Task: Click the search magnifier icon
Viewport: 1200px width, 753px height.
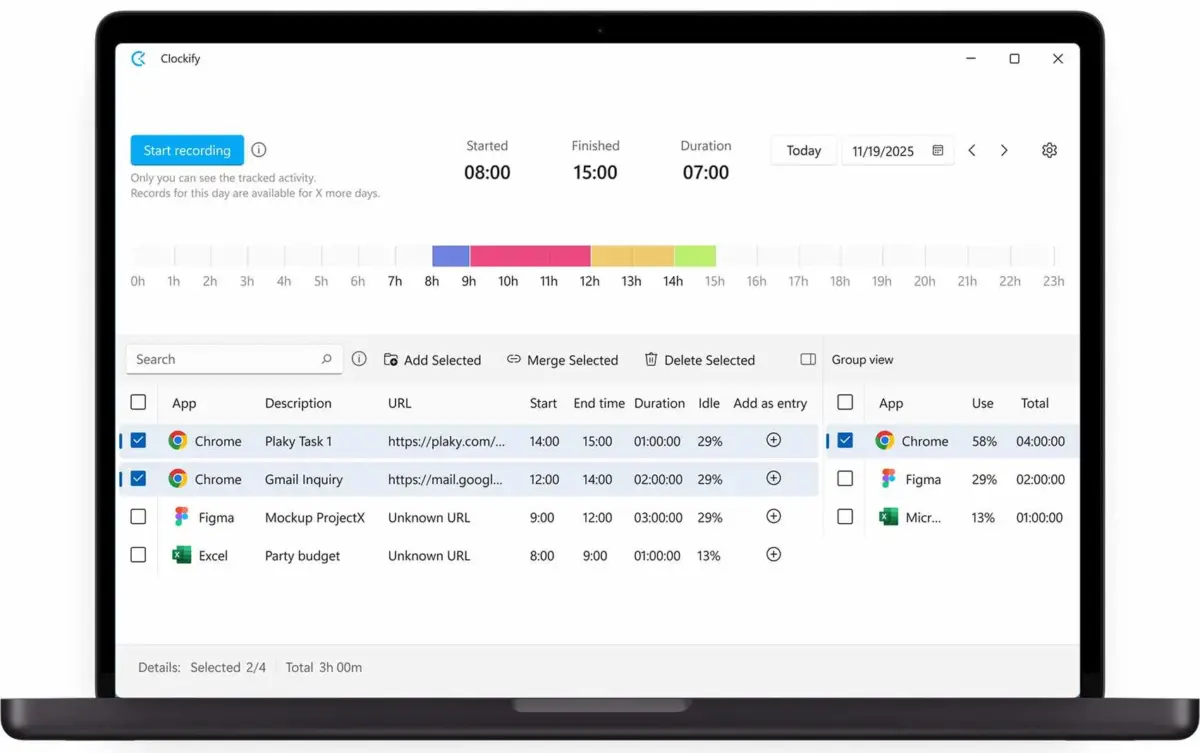Action: click(326, 359)
